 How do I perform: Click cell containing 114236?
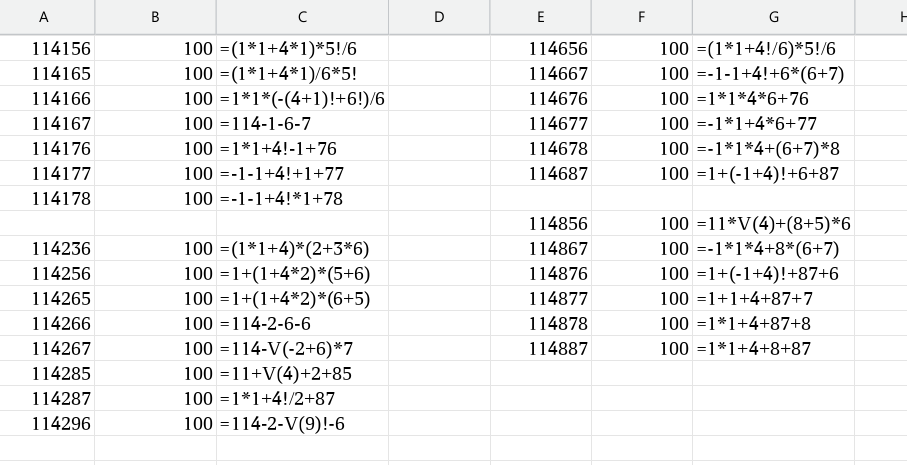tap(47, 249)
